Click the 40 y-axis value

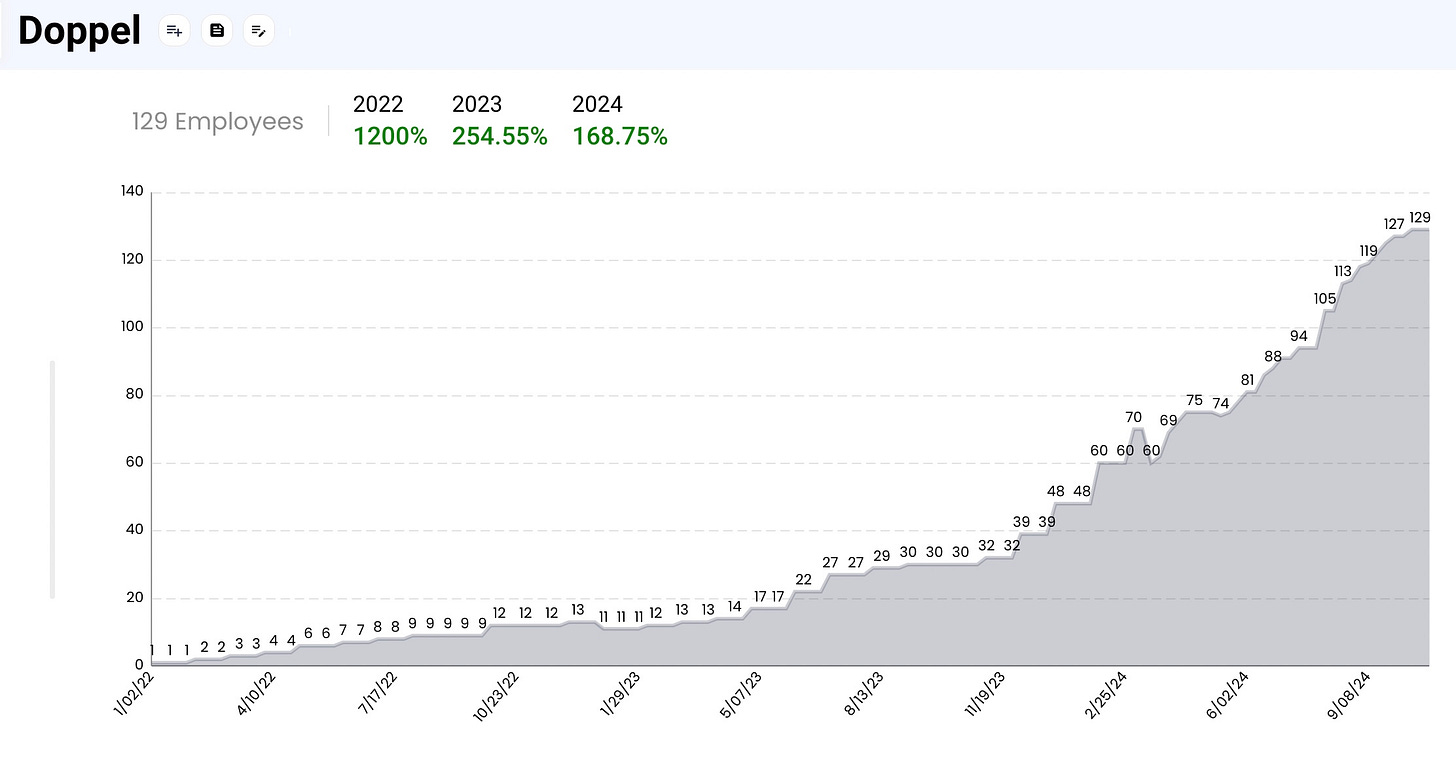tap(134, 530)
